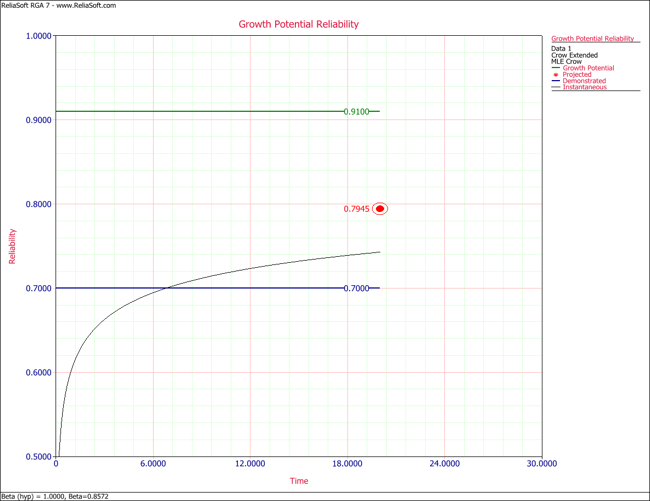
Task: Select the Projected legend label
Action: point(577,75)
